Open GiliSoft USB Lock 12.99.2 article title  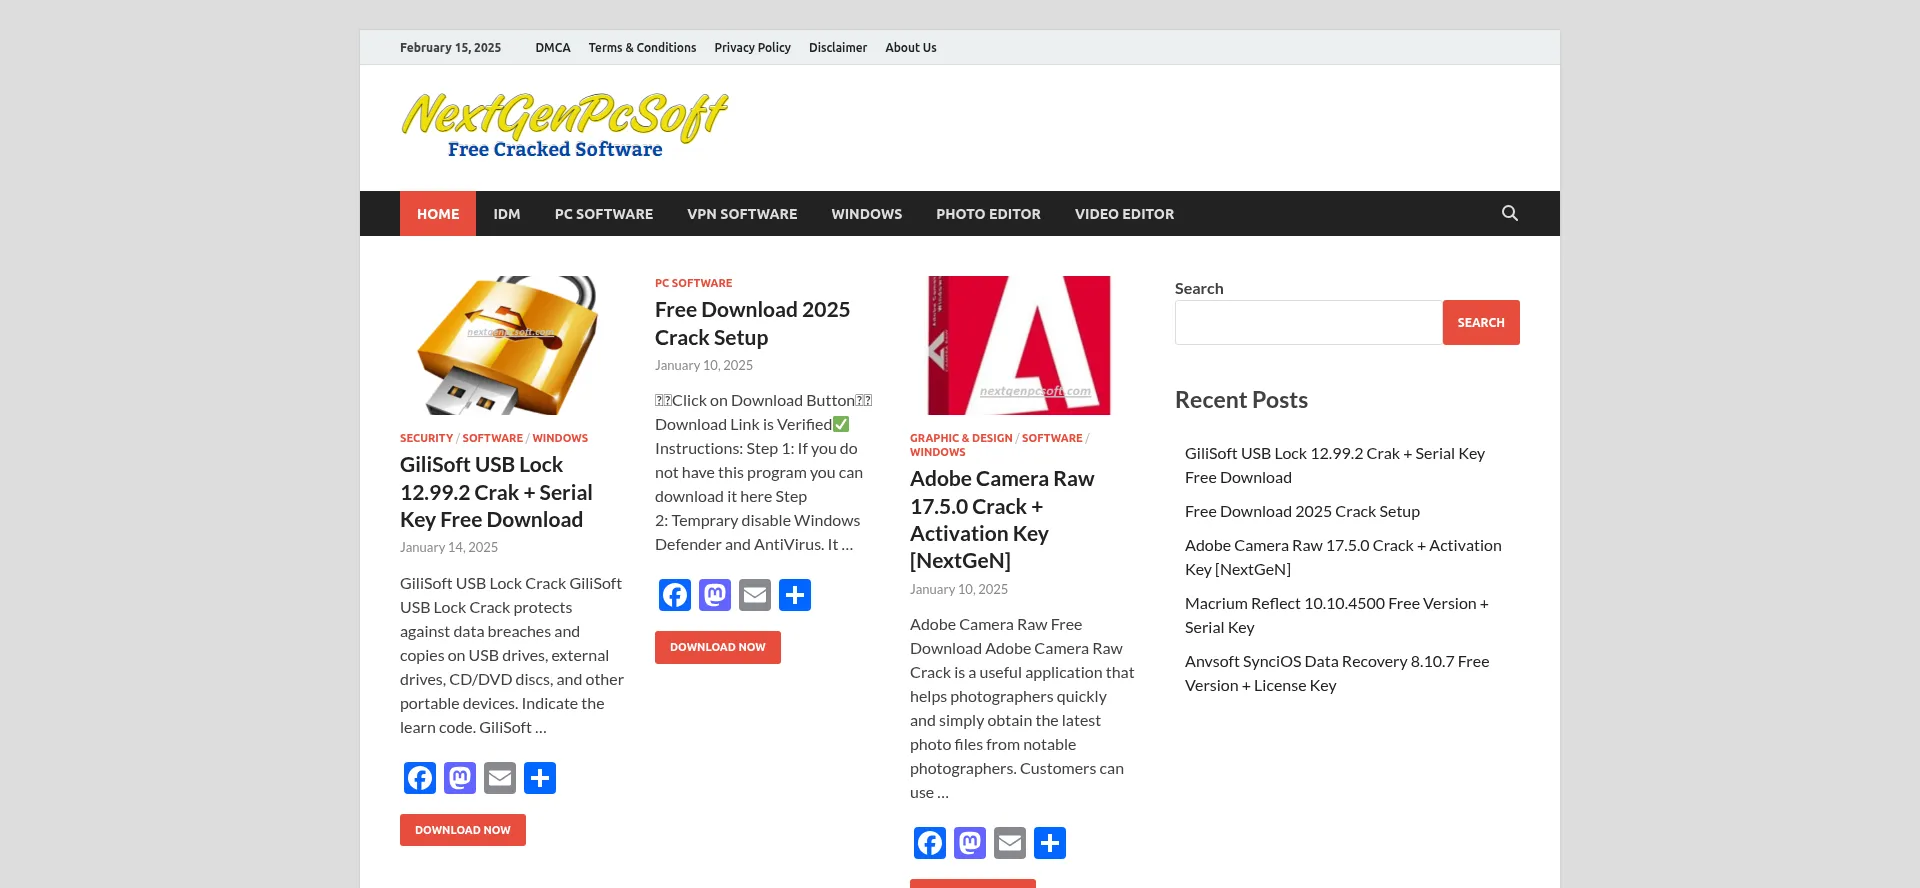[x=496, y=492]
